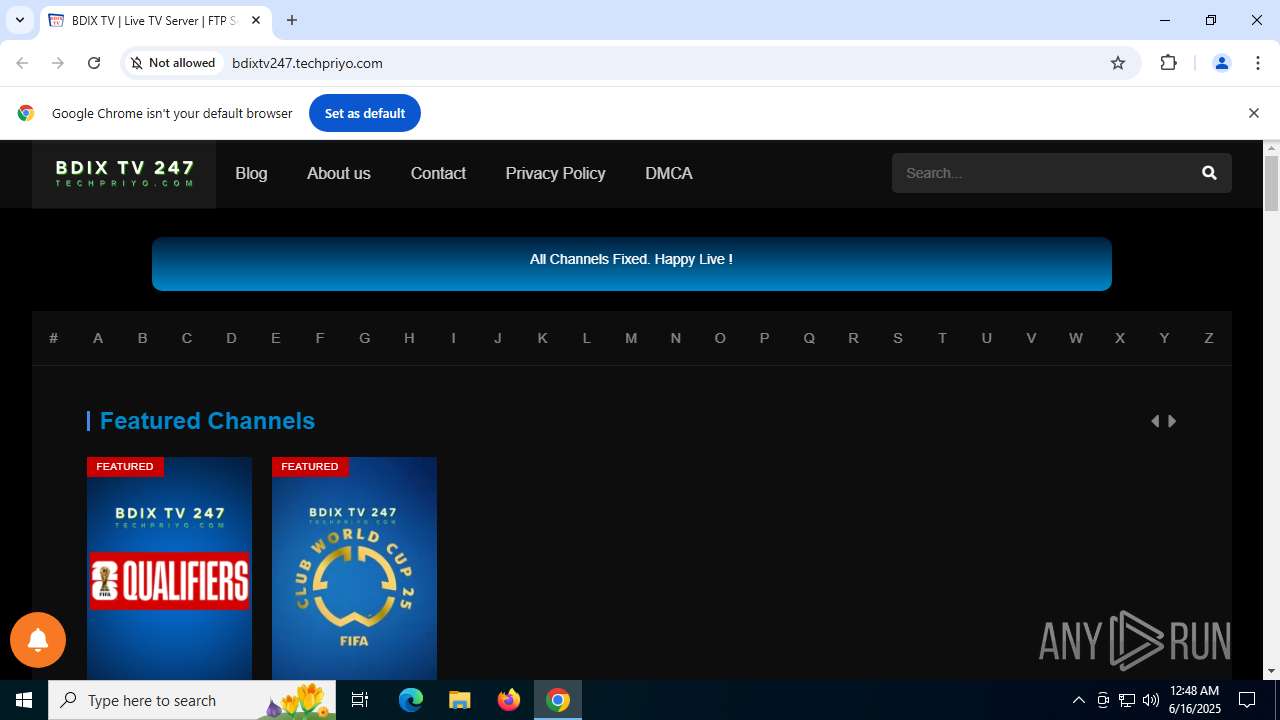The height and width of the screenshot is (720, 1280).
Task: Go back to previous page
Action: [22, 63]
